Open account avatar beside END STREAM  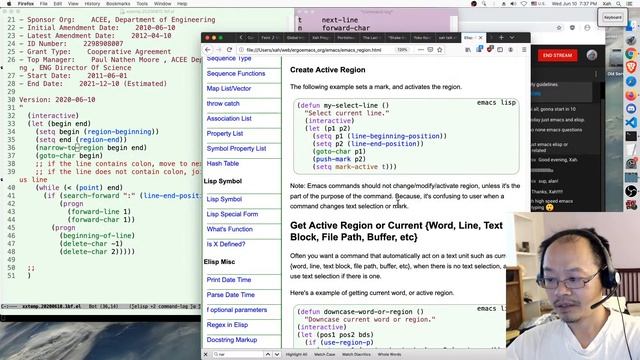pyautogui.click(x=591, y=55)
